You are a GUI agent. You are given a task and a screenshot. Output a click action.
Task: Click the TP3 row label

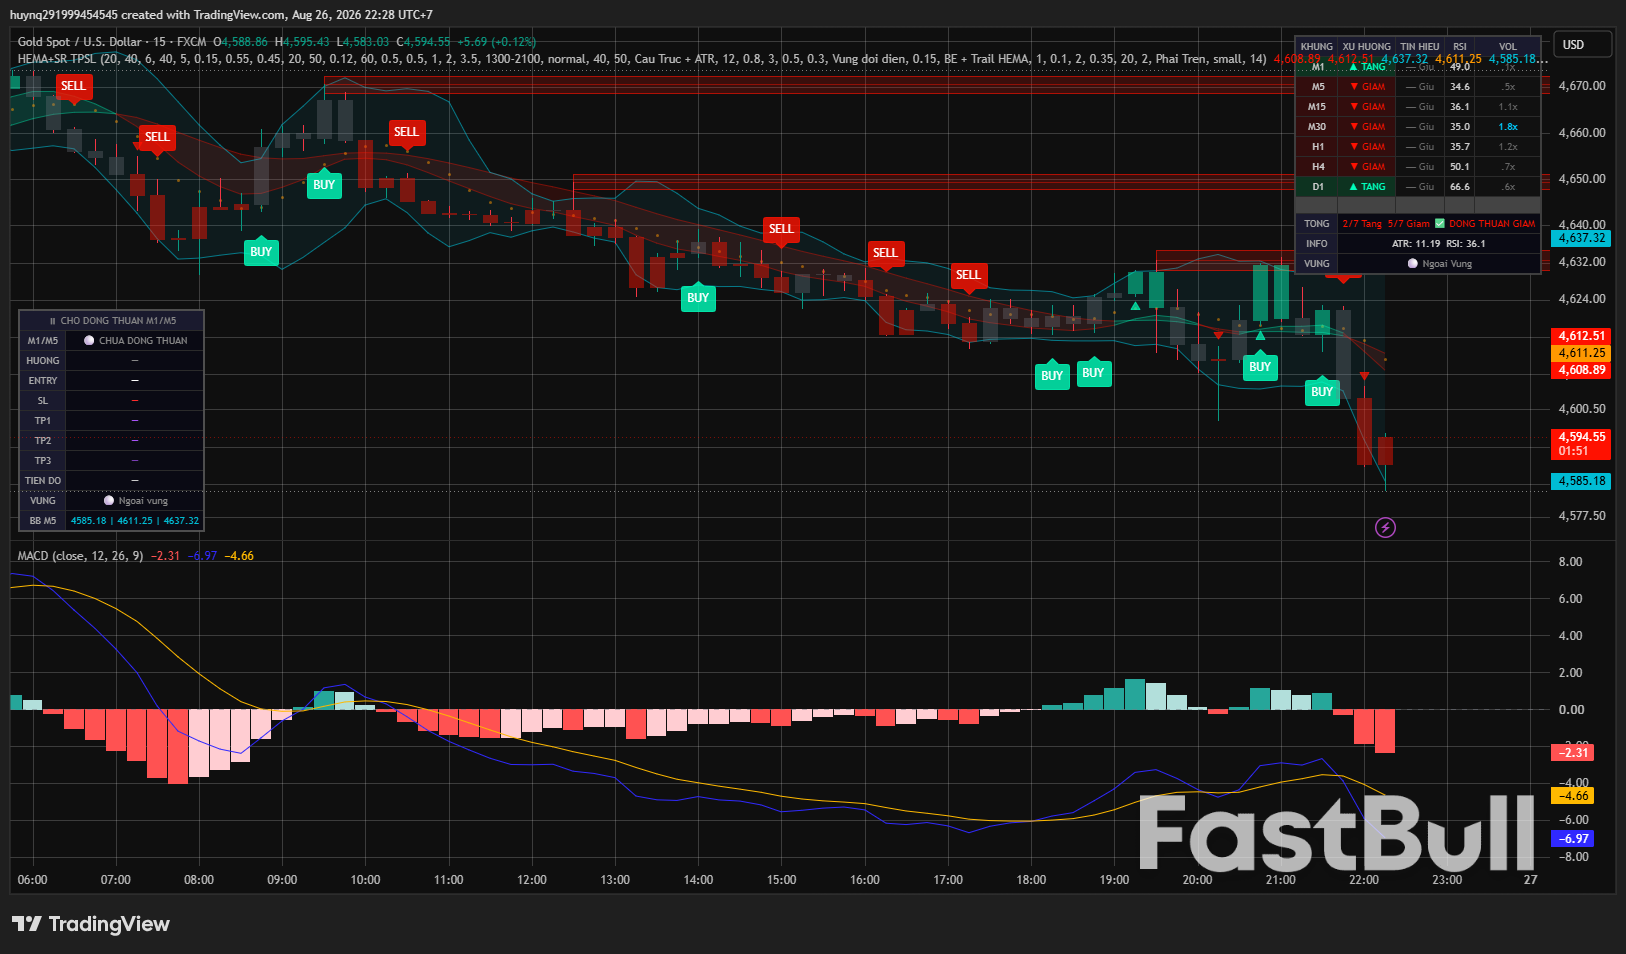coord(43,461)
